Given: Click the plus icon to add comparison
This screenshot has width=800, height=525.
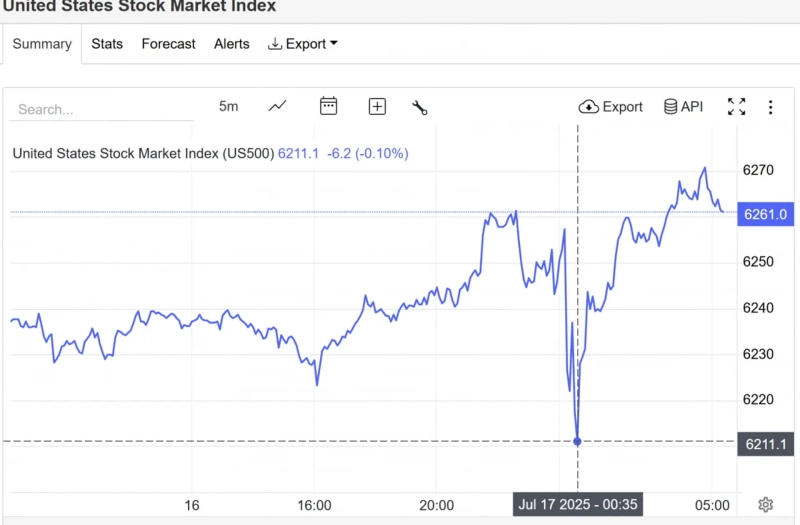Looking at the screenshot, I should (x=377, y=106).
